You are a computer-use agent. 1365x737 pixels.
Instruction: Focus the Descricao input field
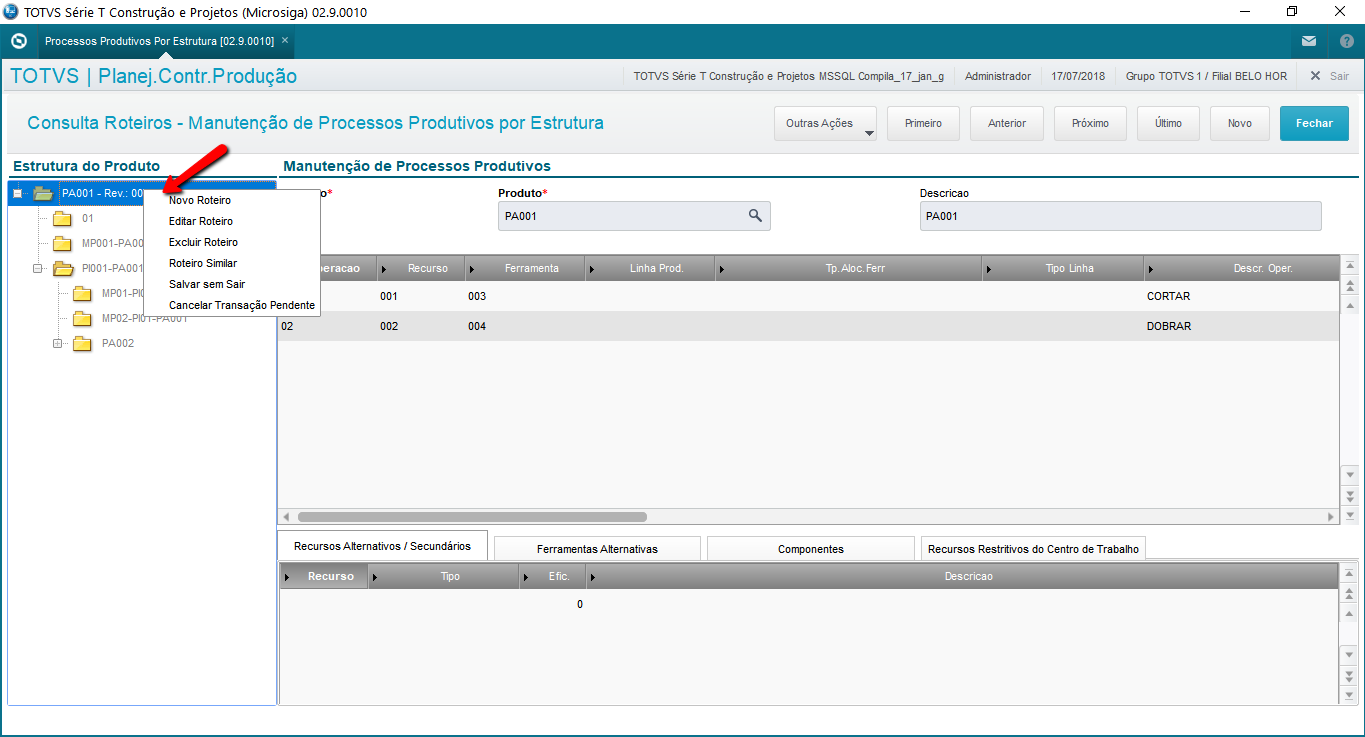[x=1121, y=216]
